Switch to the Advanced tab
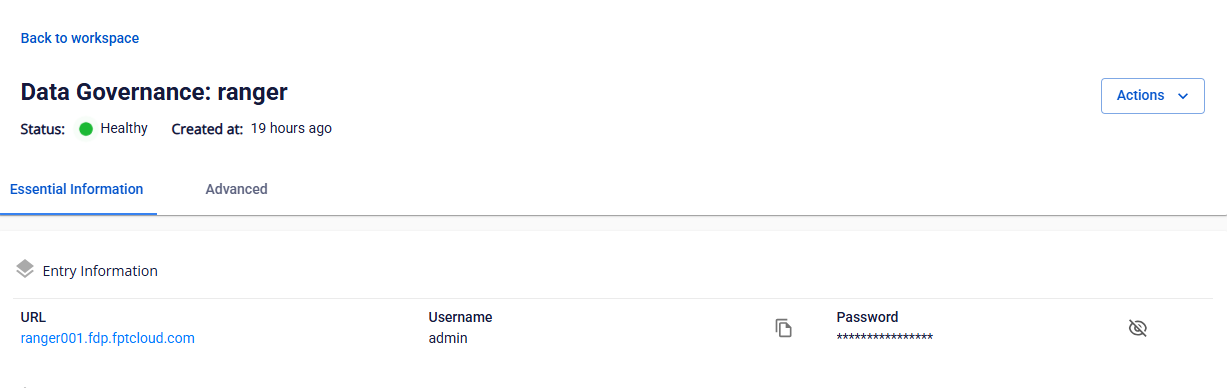Screen dimensions: 1227x388 tap(236, 189)
